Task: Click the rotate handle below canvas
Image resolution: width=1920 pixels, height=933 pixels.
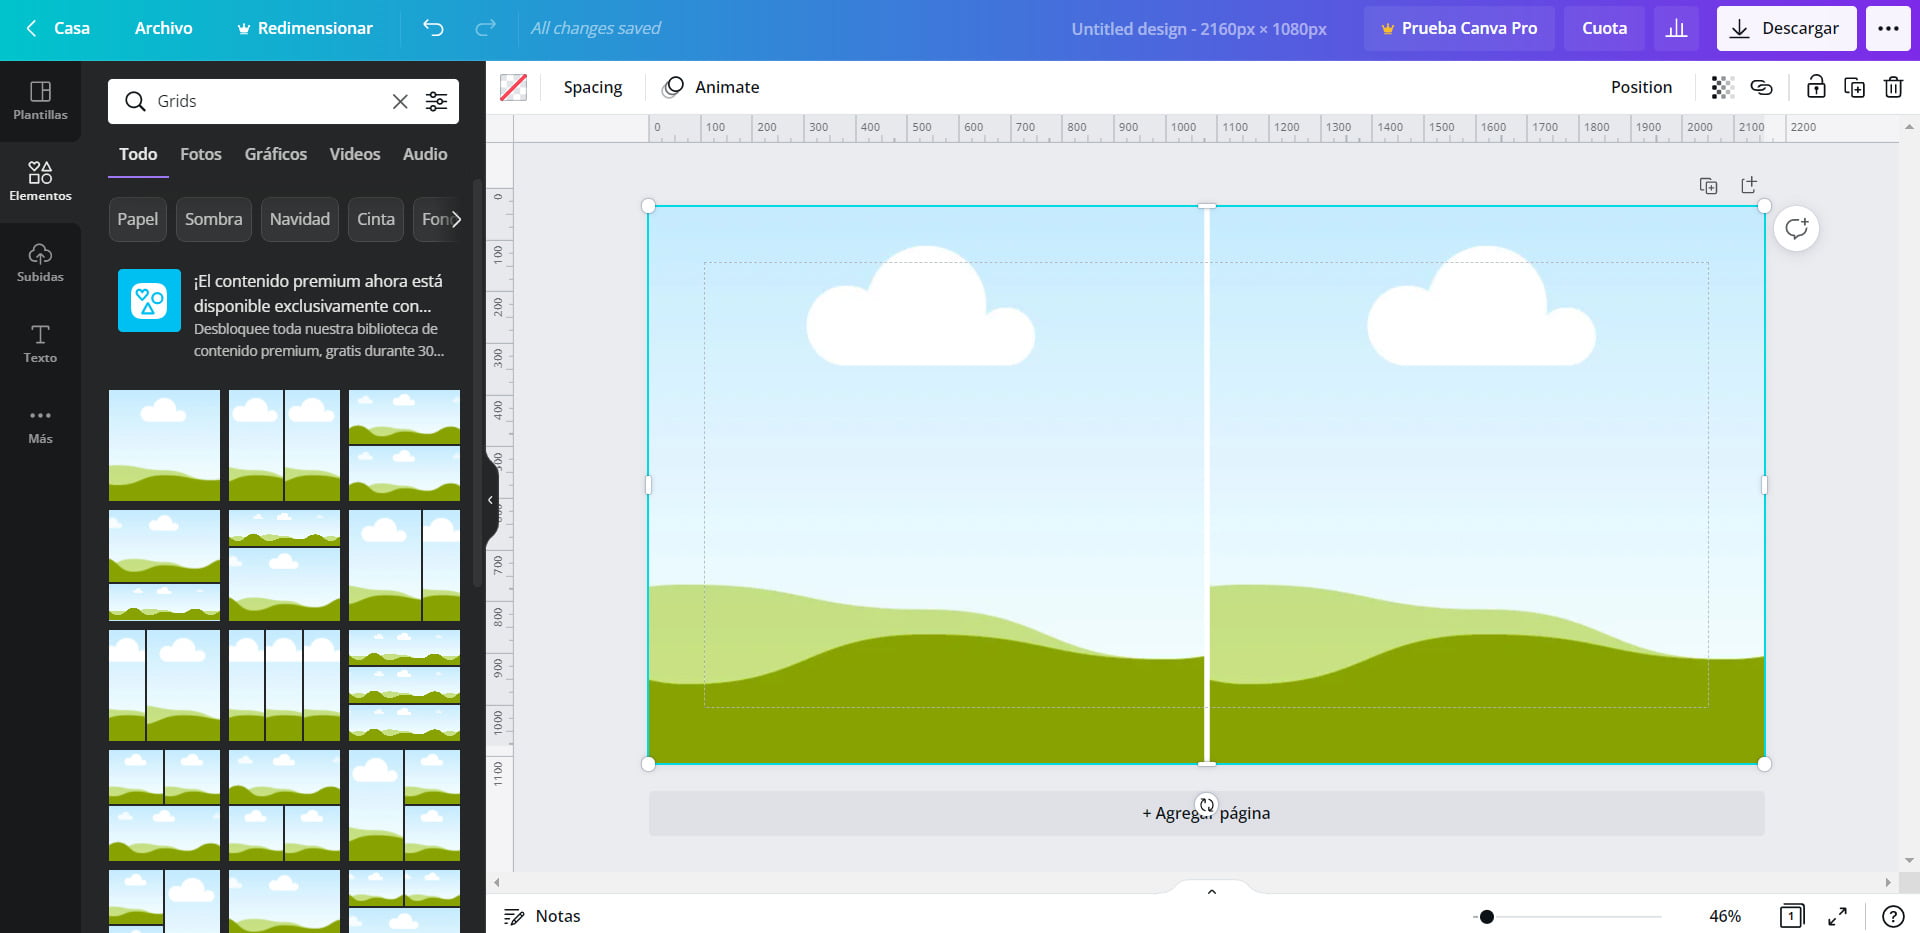Action: click(x=1207, y=805)
